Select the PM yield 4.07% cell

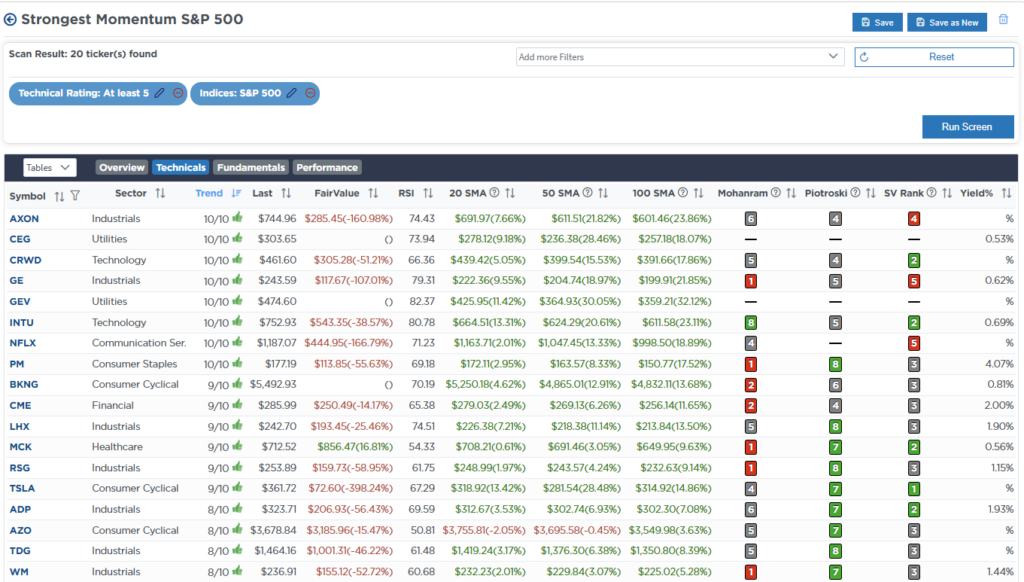click(x=999, y=364)
